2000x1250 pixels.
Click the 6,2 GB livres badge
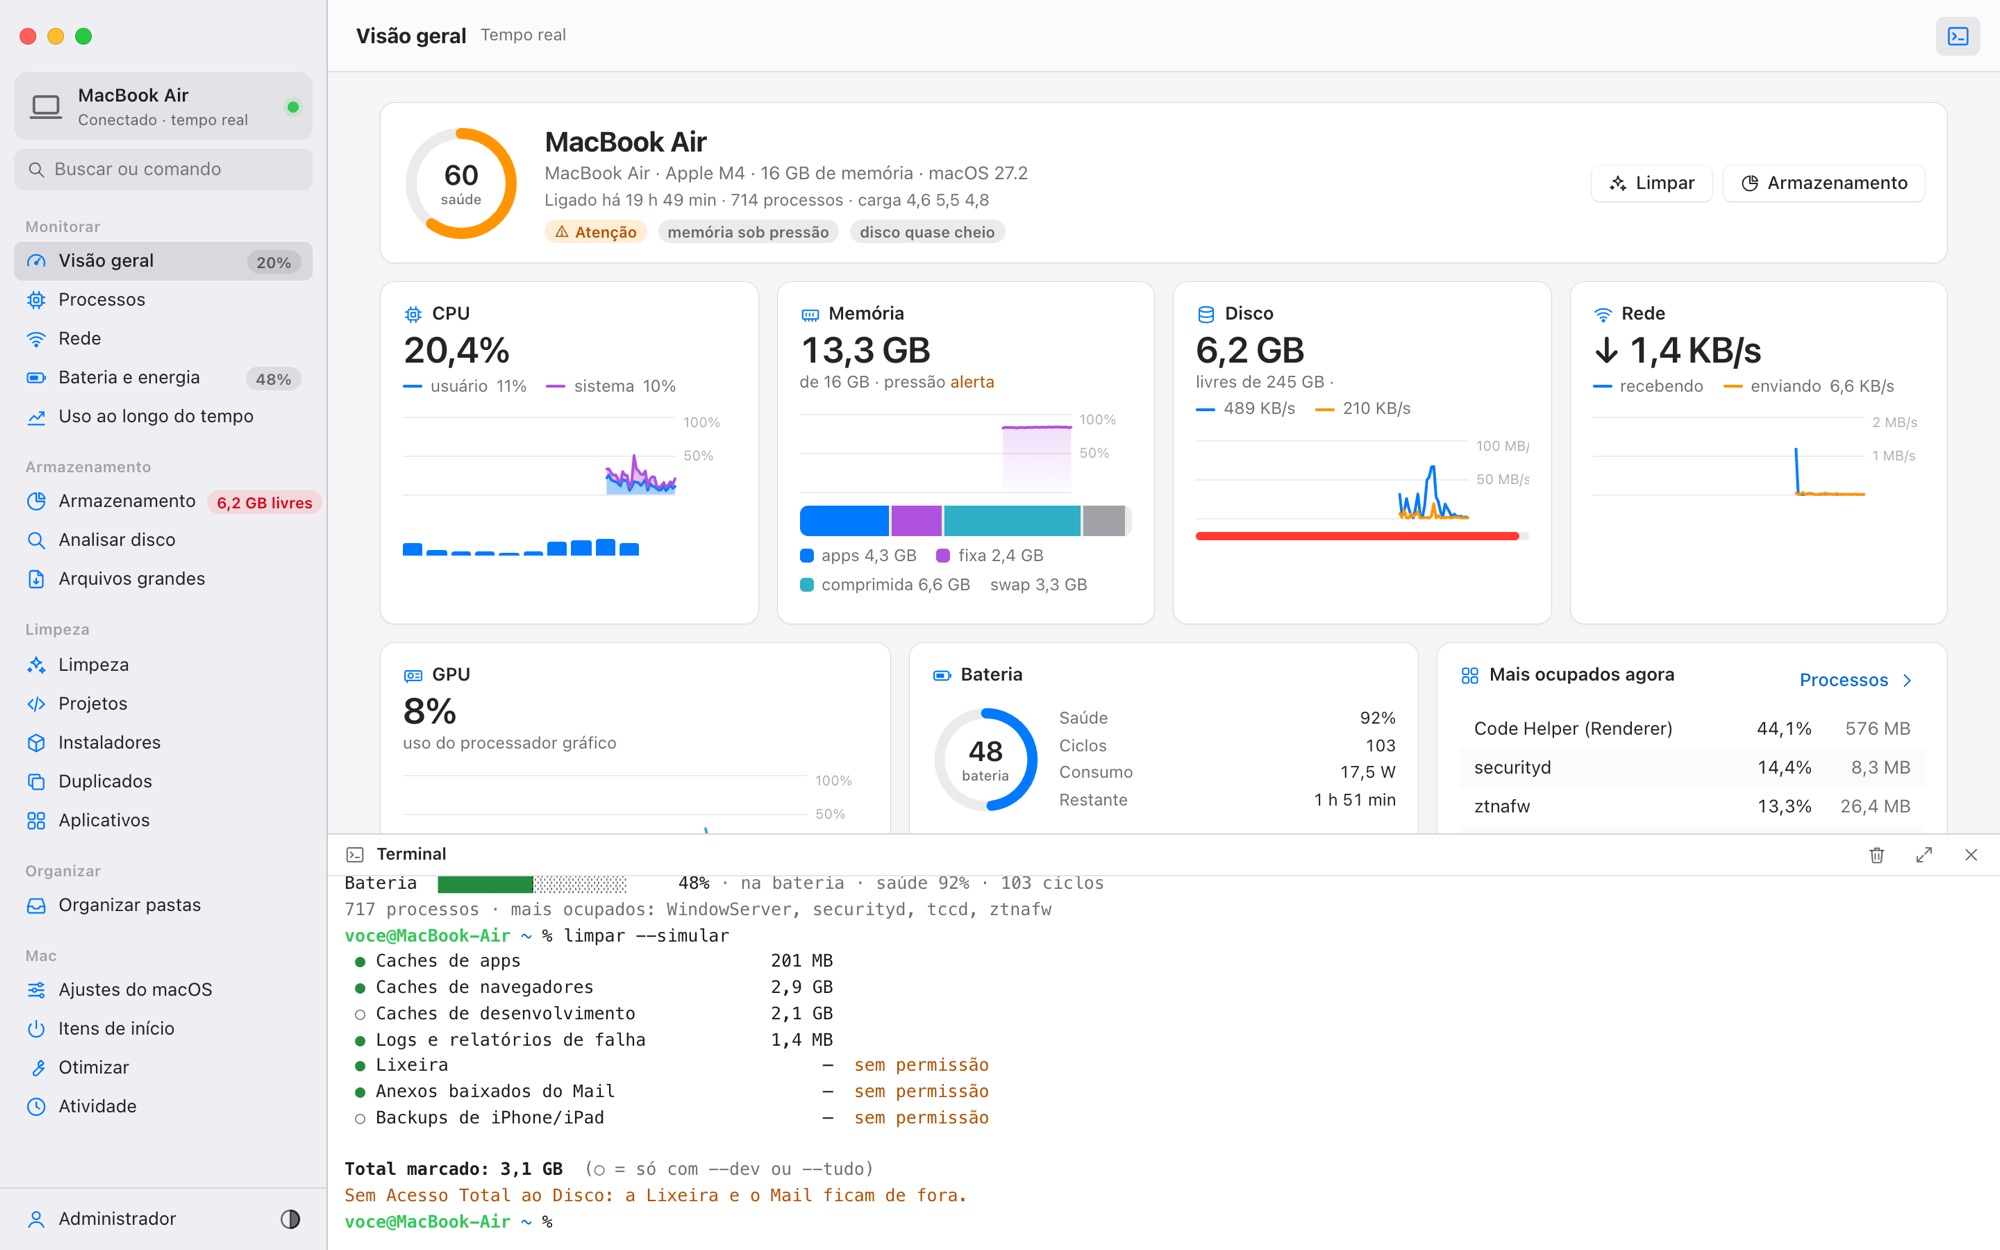264,503
